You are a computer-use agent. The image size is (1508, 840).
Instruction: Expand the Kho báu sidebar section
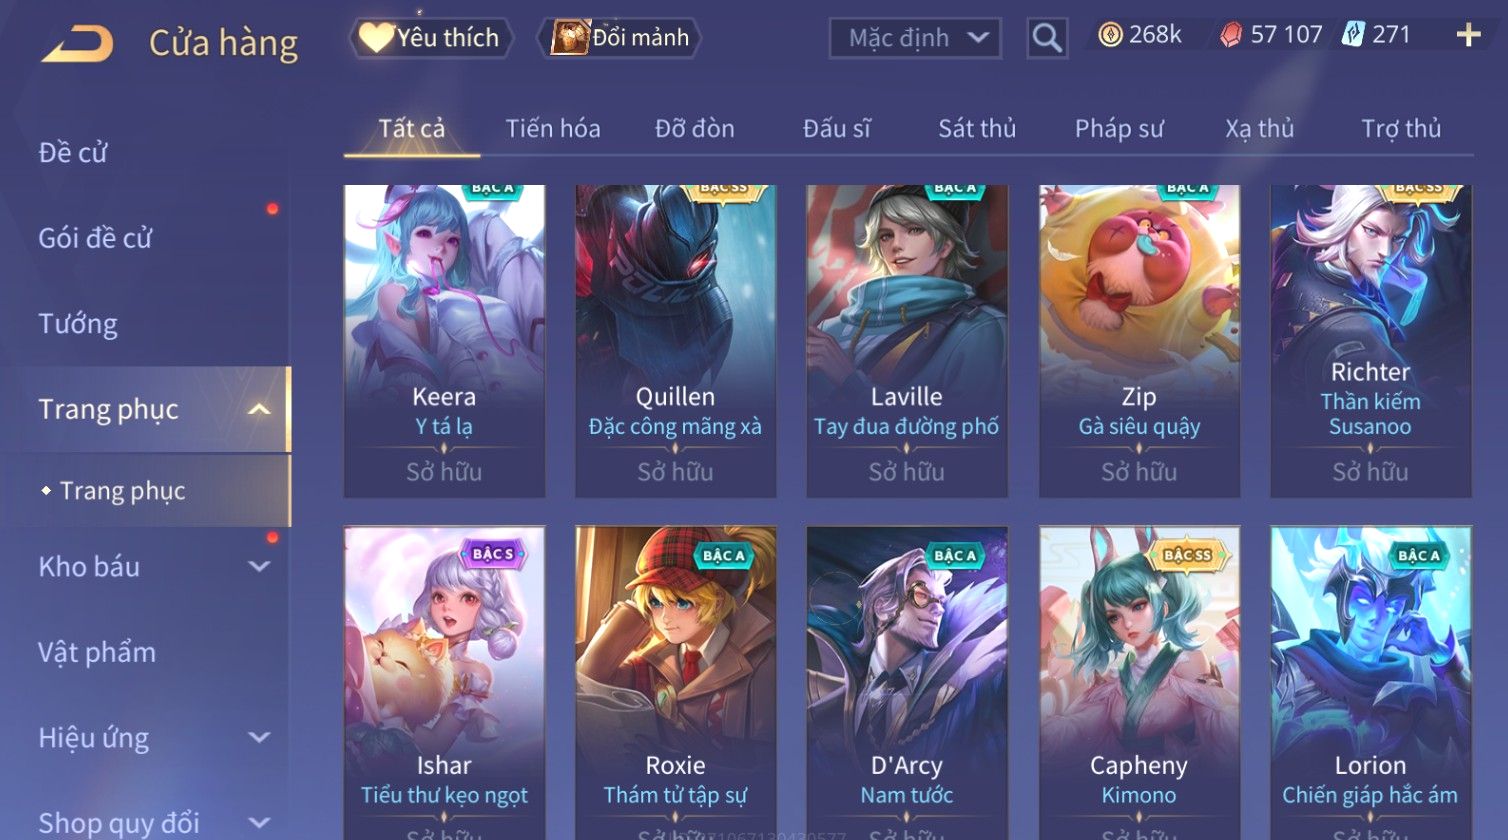[x=259, y=567]
